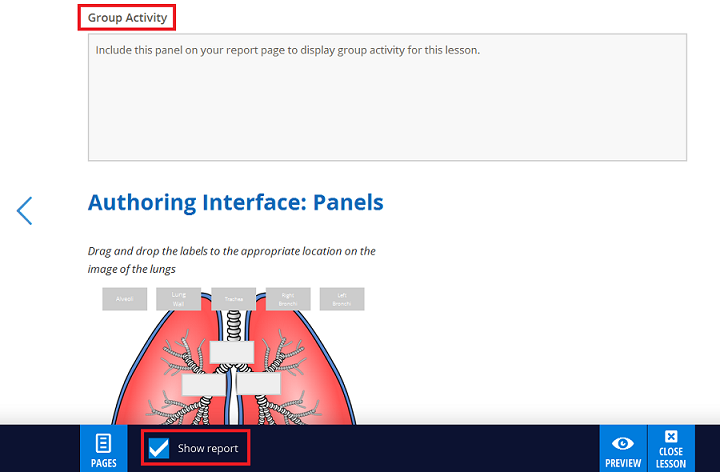Open the Pages panel
Screen dimensions: 720x472
tap(104, 449)
